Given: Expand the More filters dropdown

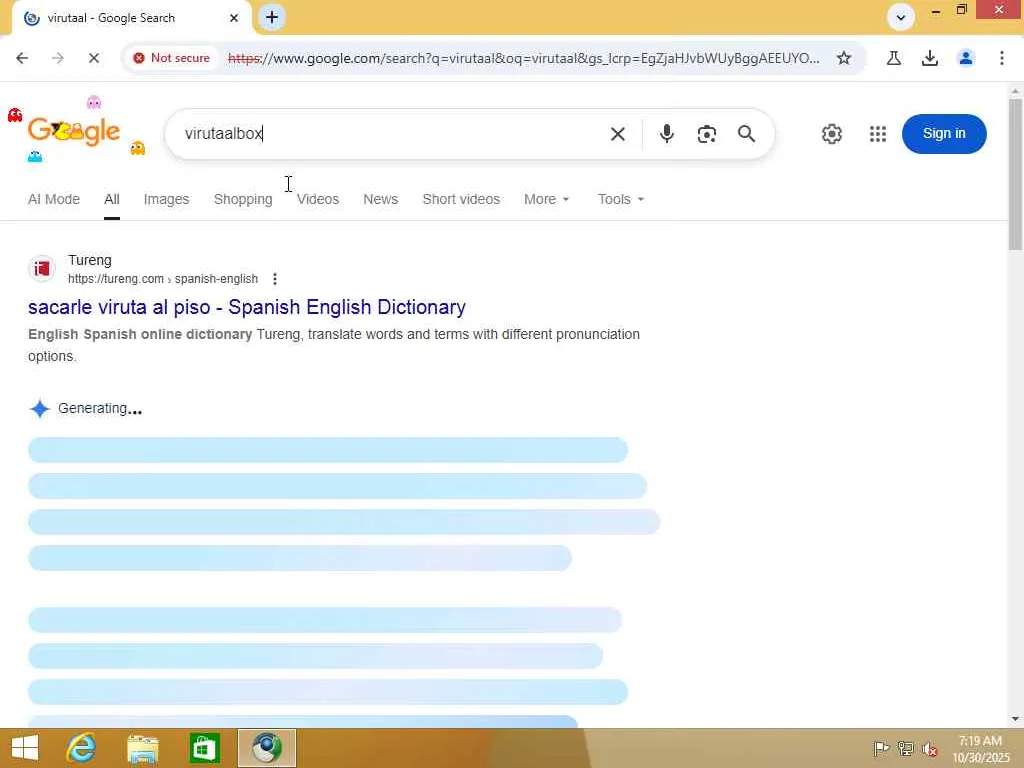Looking at the screenshot, I should tap(546, 199).
